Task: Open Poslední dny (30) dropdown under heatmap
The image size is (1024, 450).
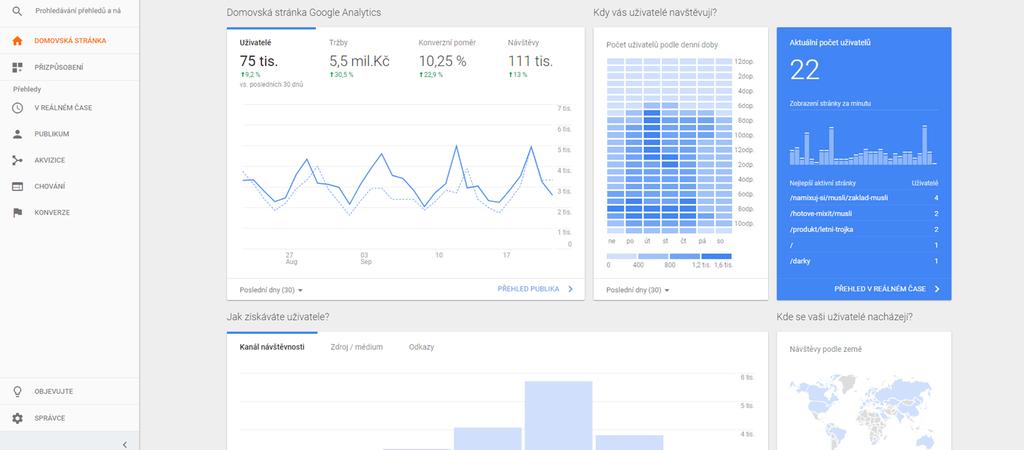Action: (637, 290)
